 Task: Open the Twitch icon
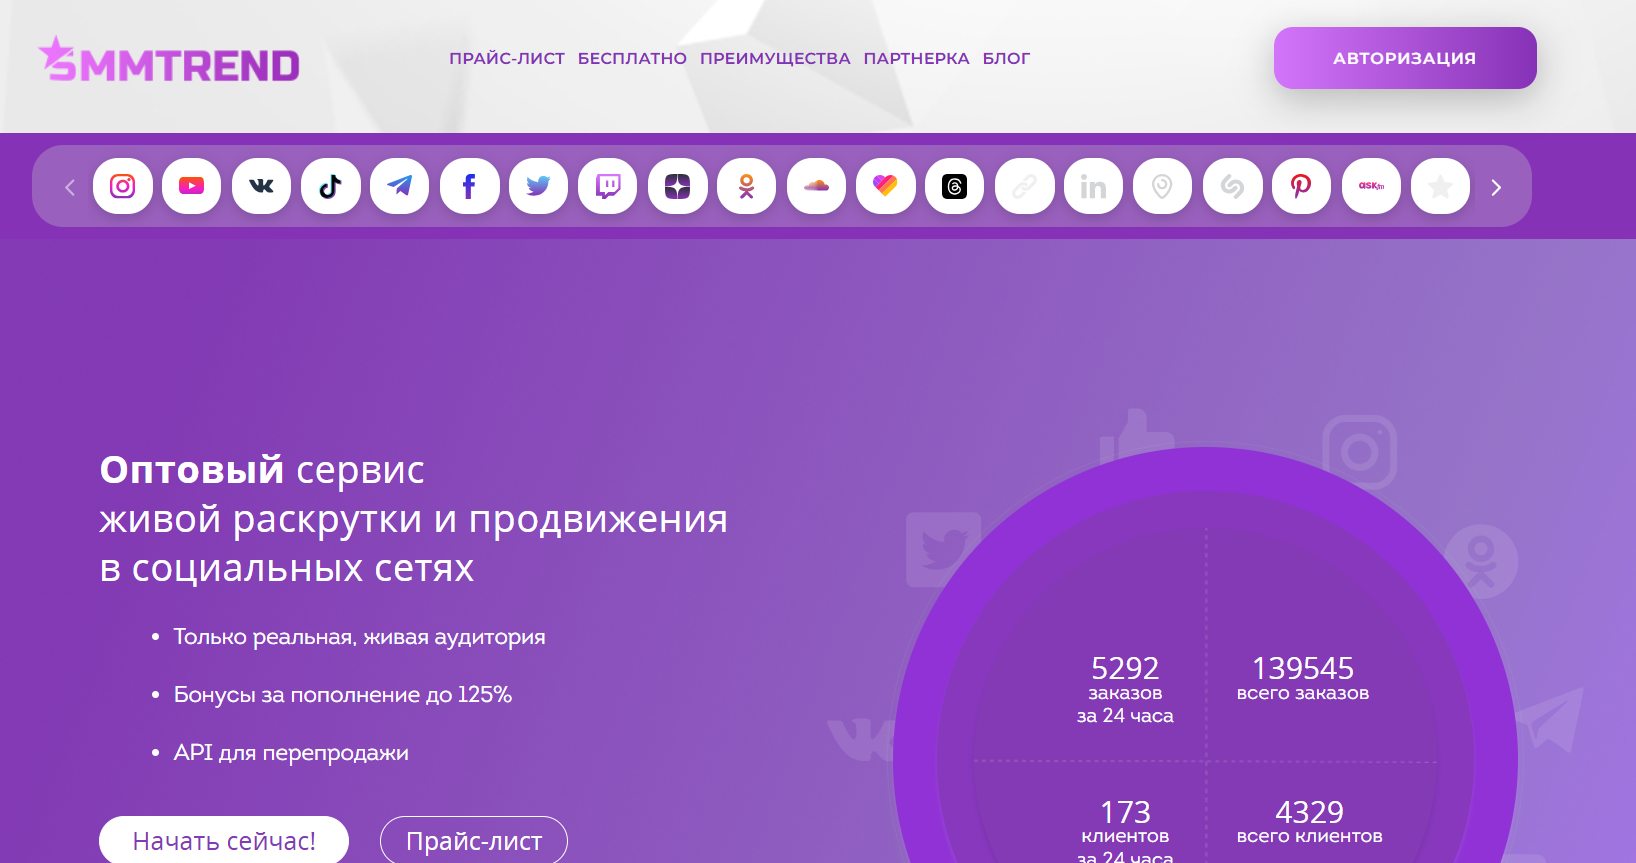tap(608, 186)
